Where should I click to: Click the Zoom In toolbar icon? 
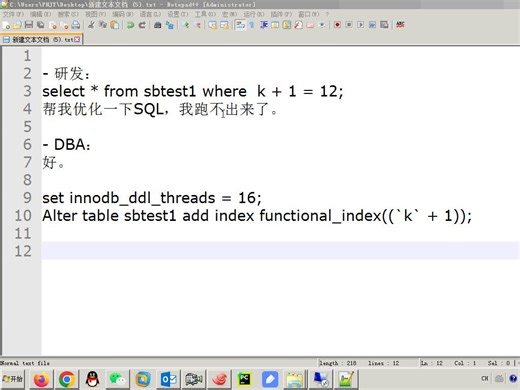pyautogui.click(x=186, y=25)
